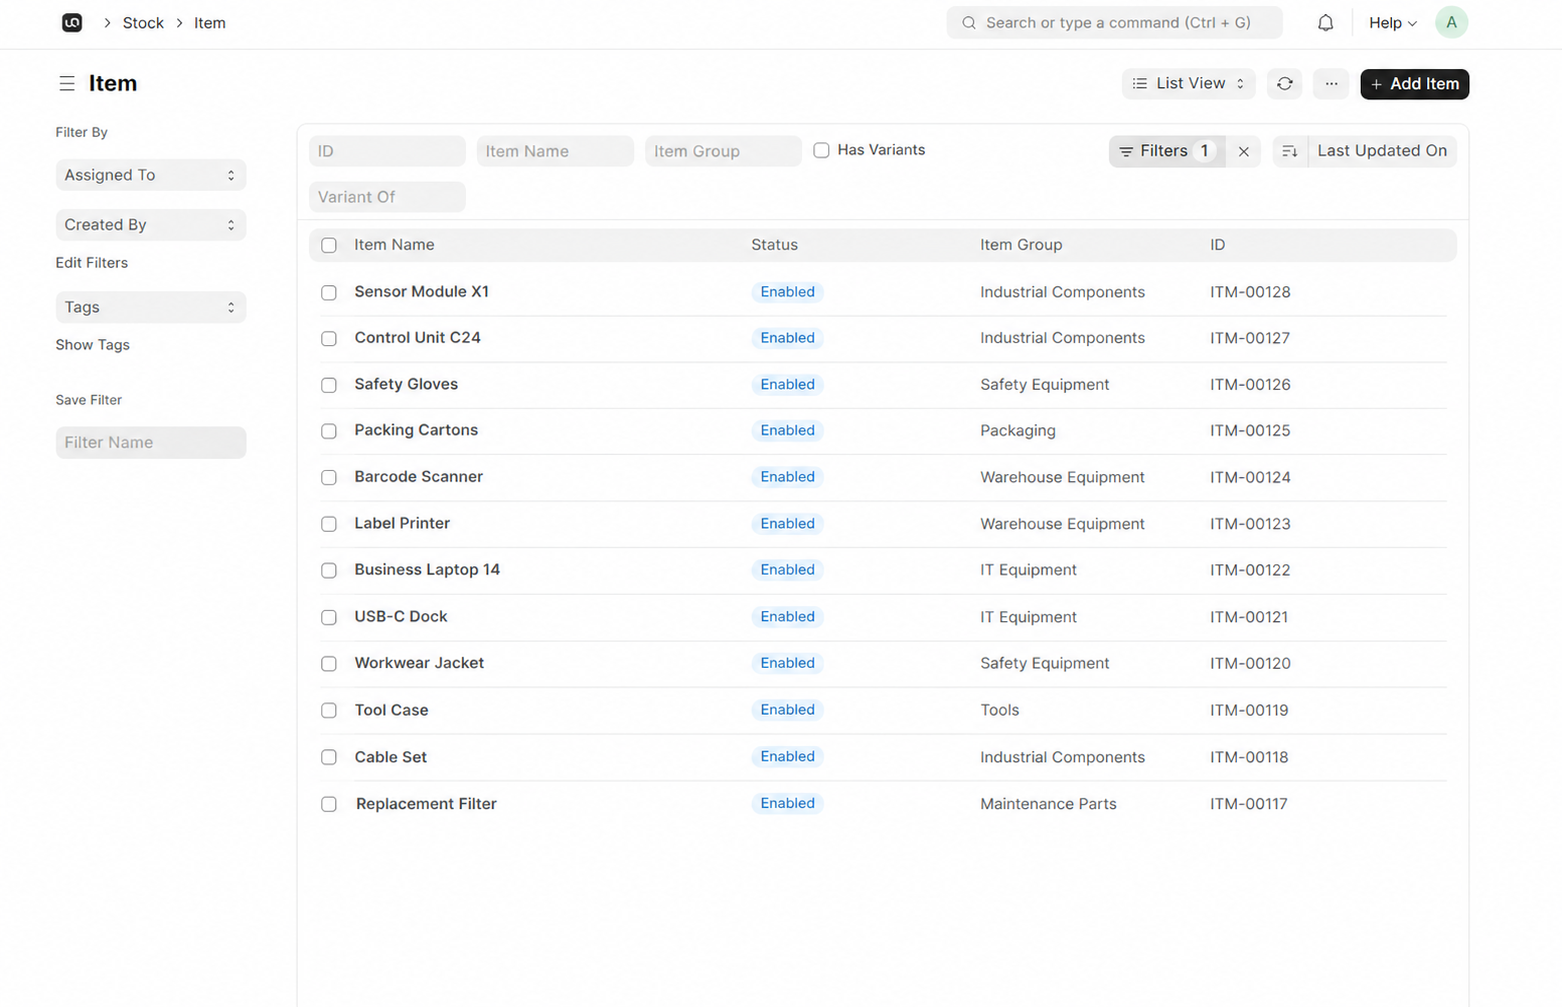Image resolution: width=1562 pixels, height=1007 pixels.
Task: Open the Filters button
Action: (x=1166, y=151)
